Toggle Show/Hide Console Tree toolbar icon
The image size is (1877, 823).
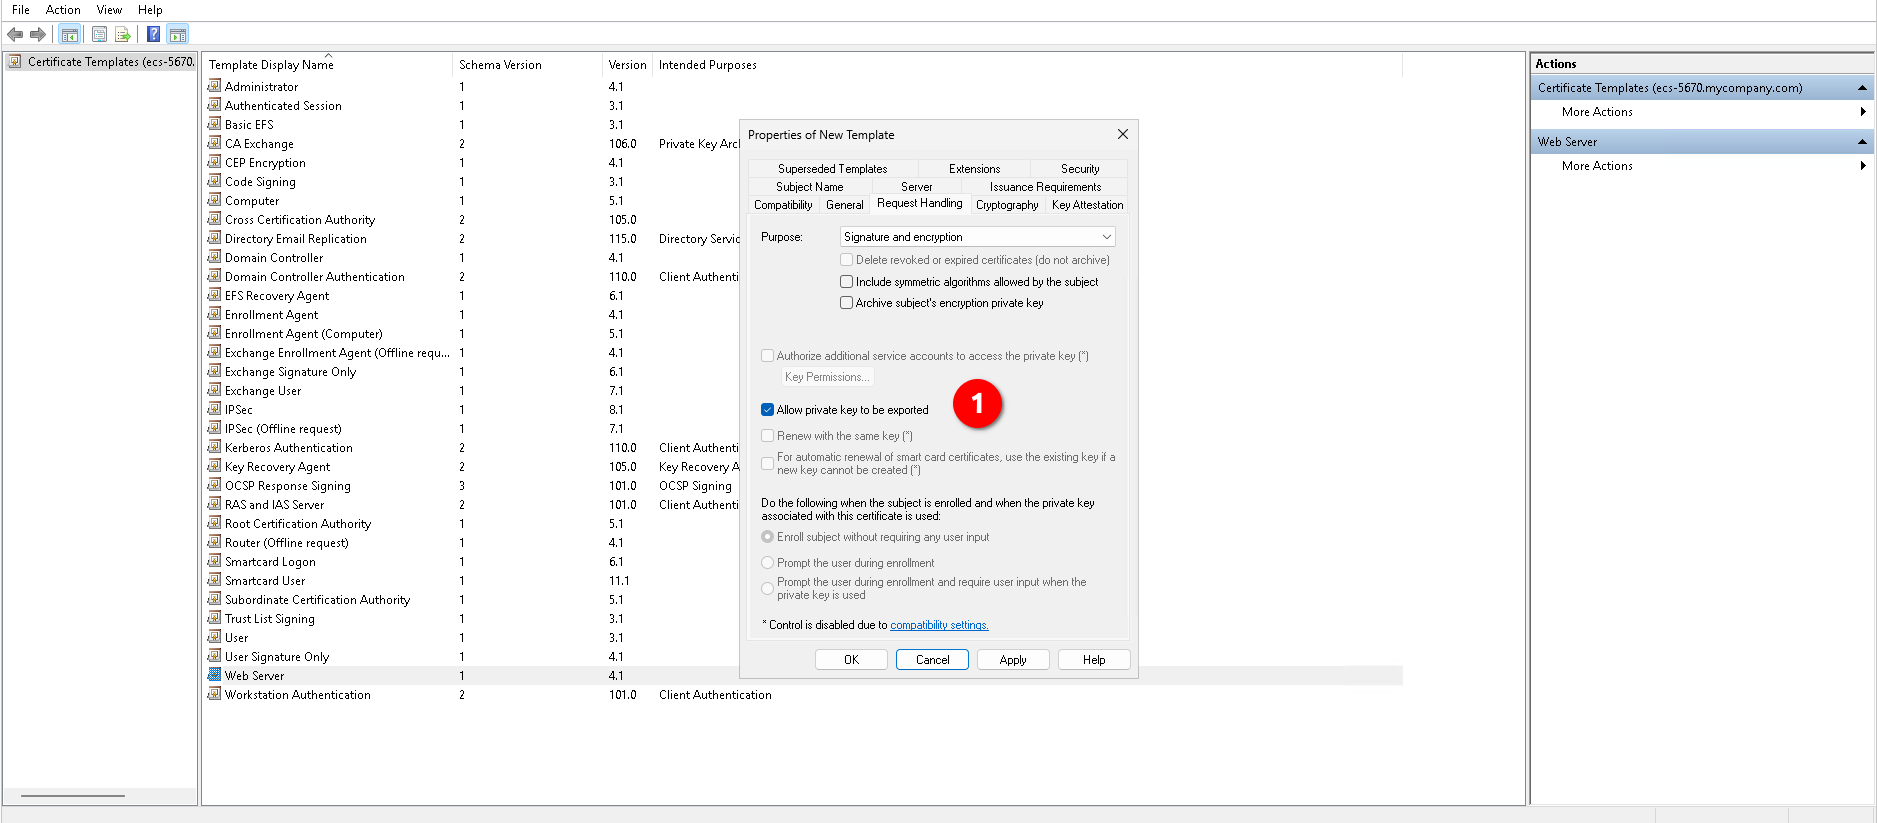click(x=69, y=35)
